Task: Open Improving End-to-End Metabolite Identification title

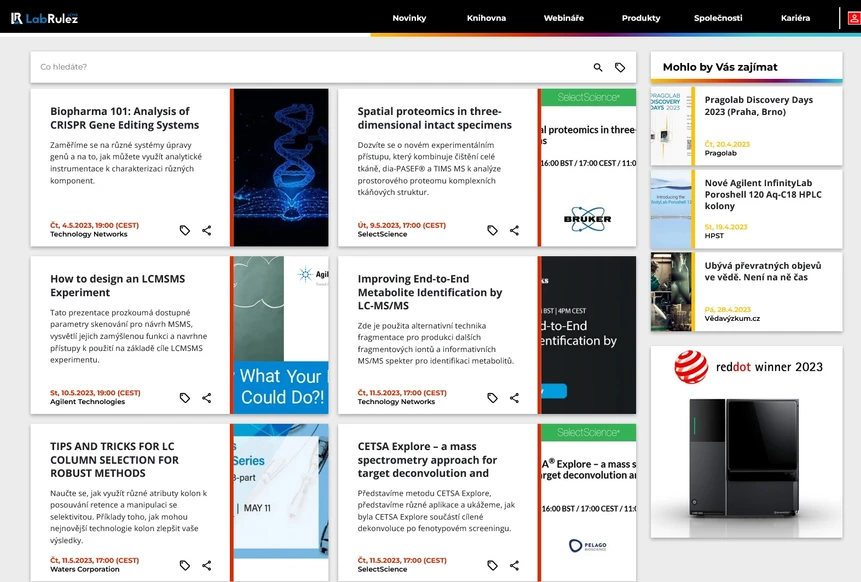Action: (430, 292)
